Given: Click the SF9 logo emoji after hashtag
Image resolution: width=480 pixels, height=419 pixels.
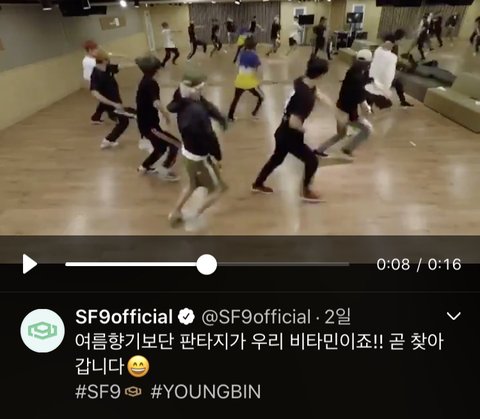Looking at the screenshot, I should pyautogui.click(x=133, y=392).
